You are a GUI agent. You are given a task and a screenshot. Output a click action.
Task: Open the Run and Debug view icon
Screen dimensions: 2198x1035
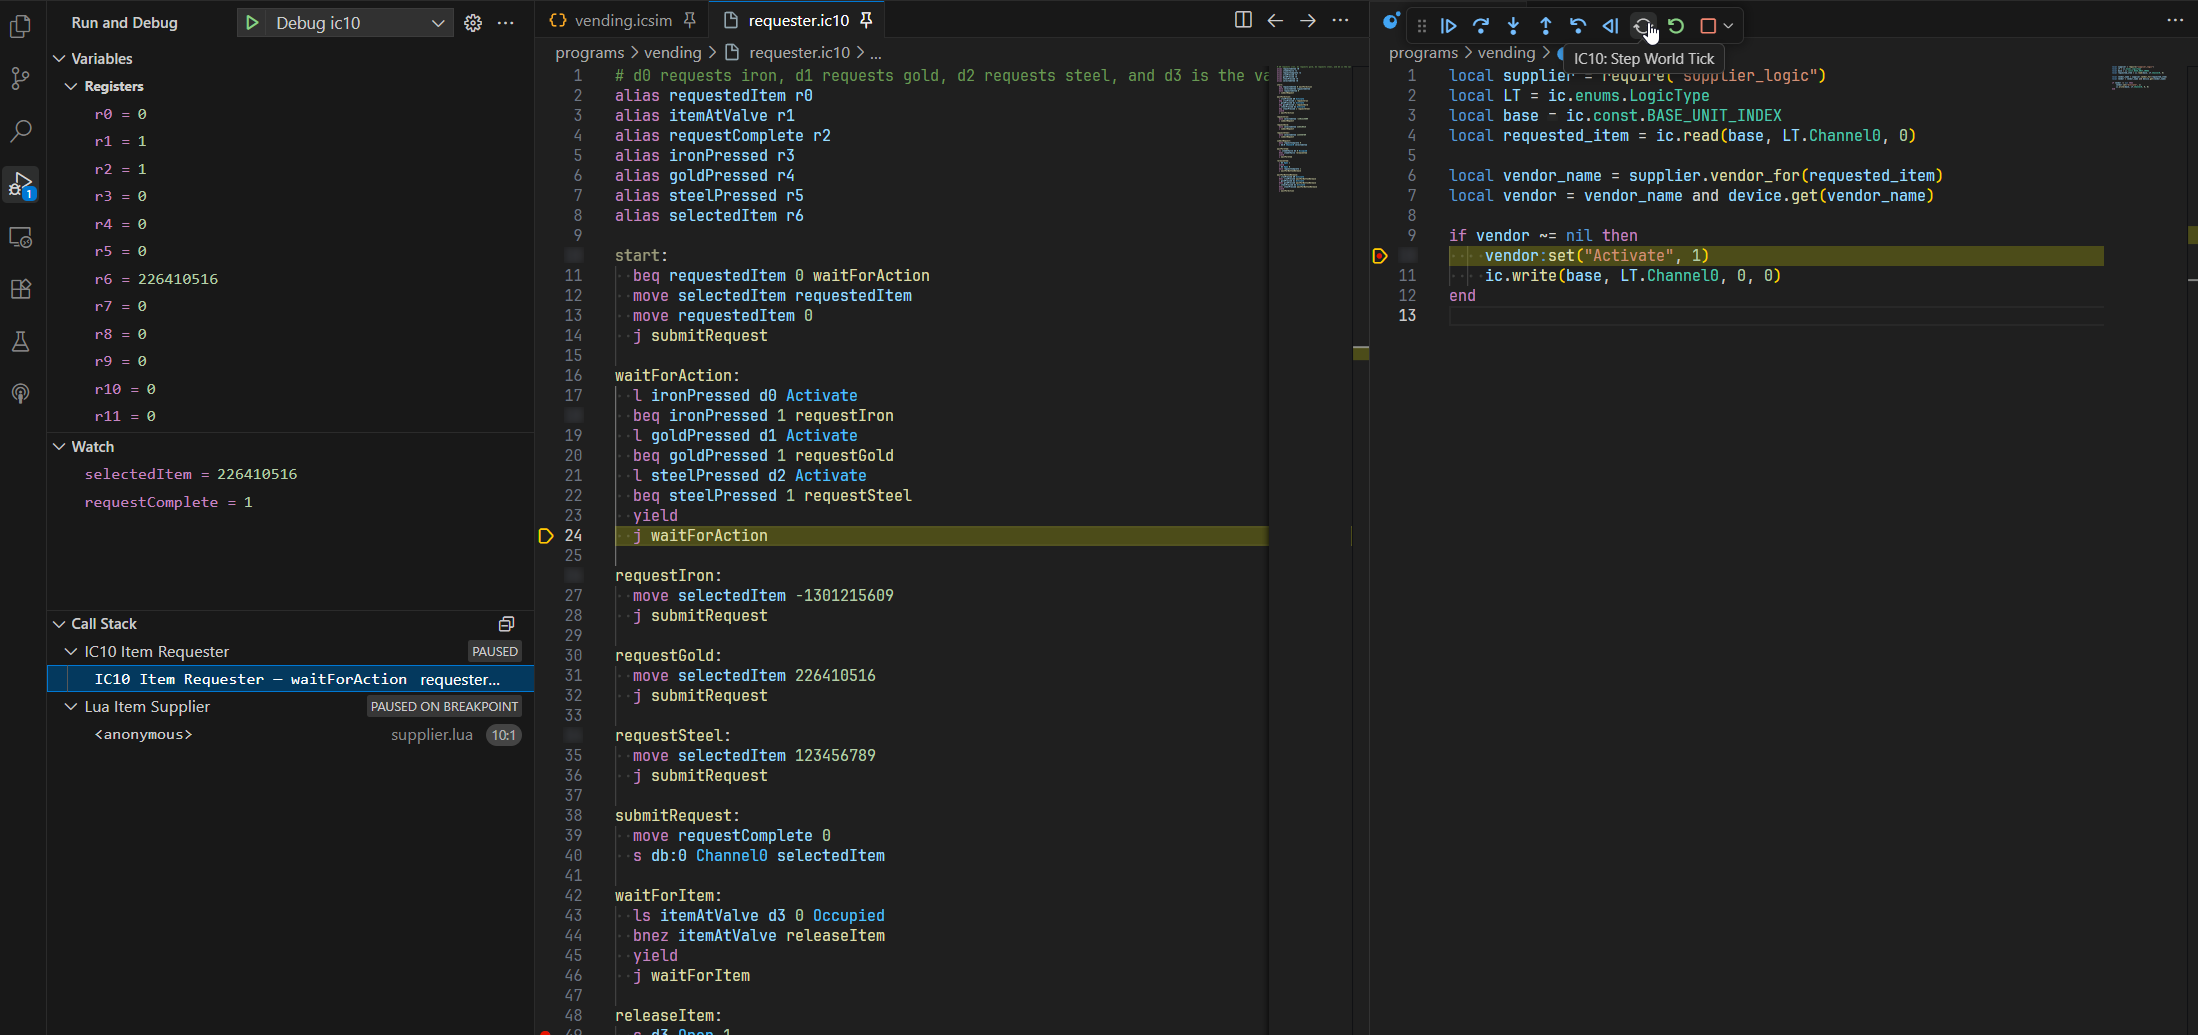click(20, 184)
